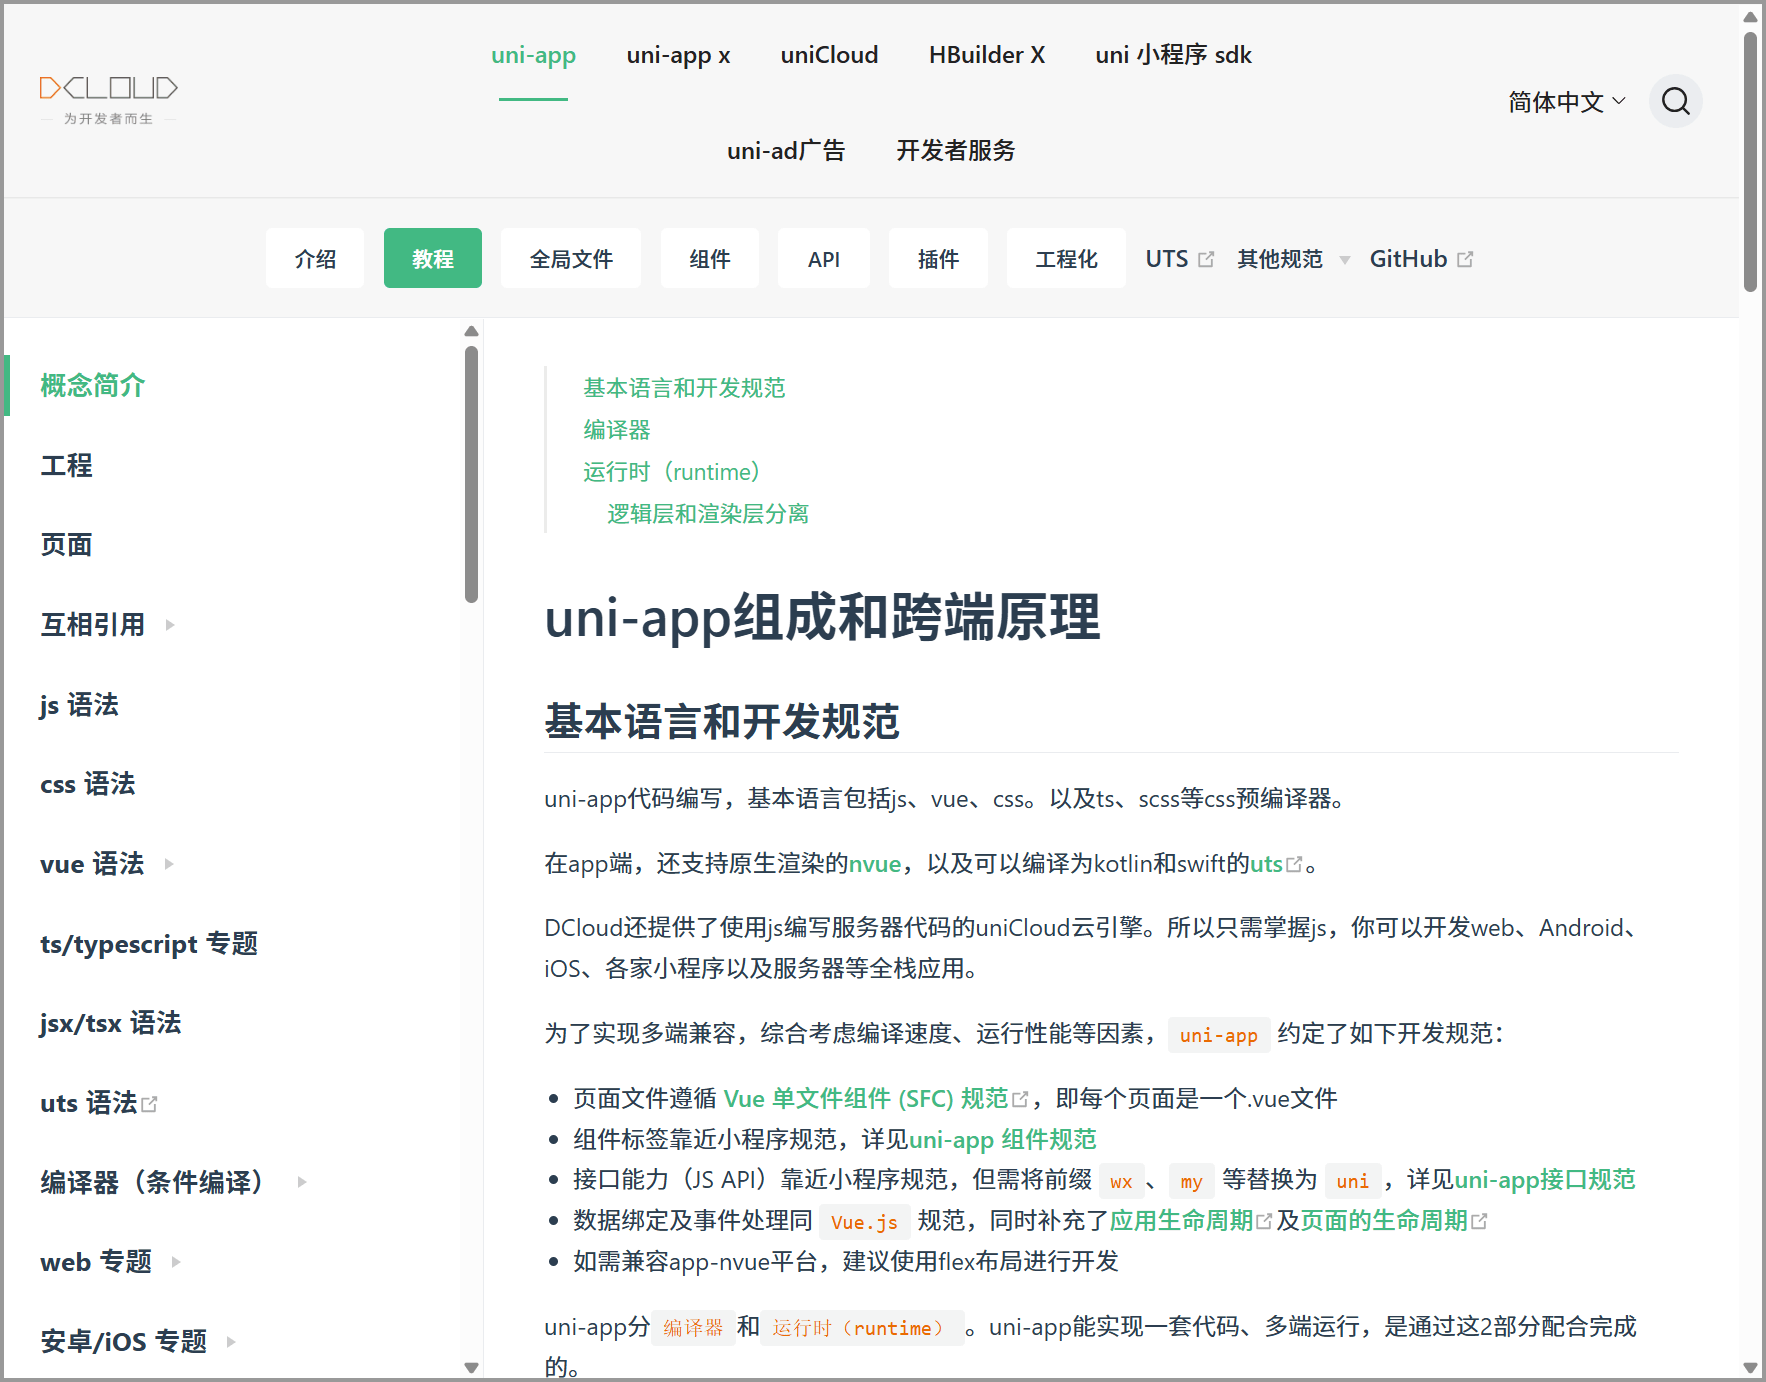Follow the 逻辑层和渲染层分离 contents link
This screenshot has height=1382, width=1766.
707,514
